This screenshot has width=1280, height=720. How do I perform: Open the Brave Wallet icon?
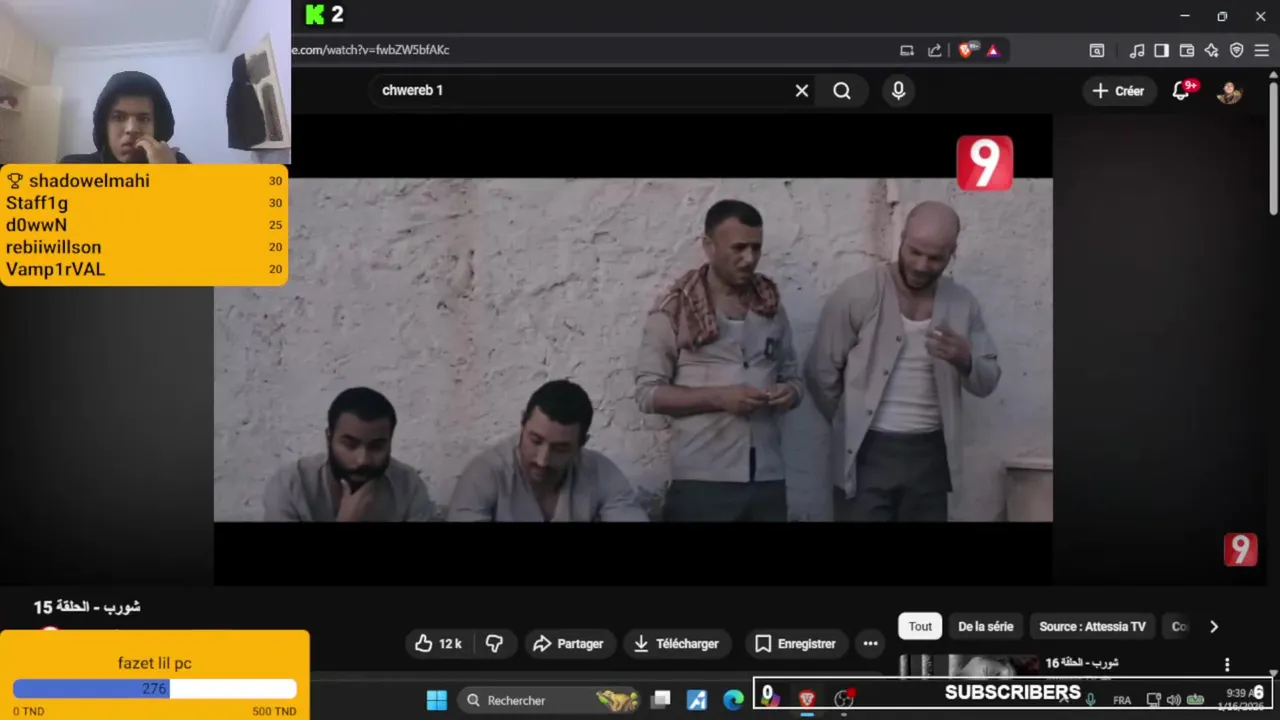(1187, 50)
